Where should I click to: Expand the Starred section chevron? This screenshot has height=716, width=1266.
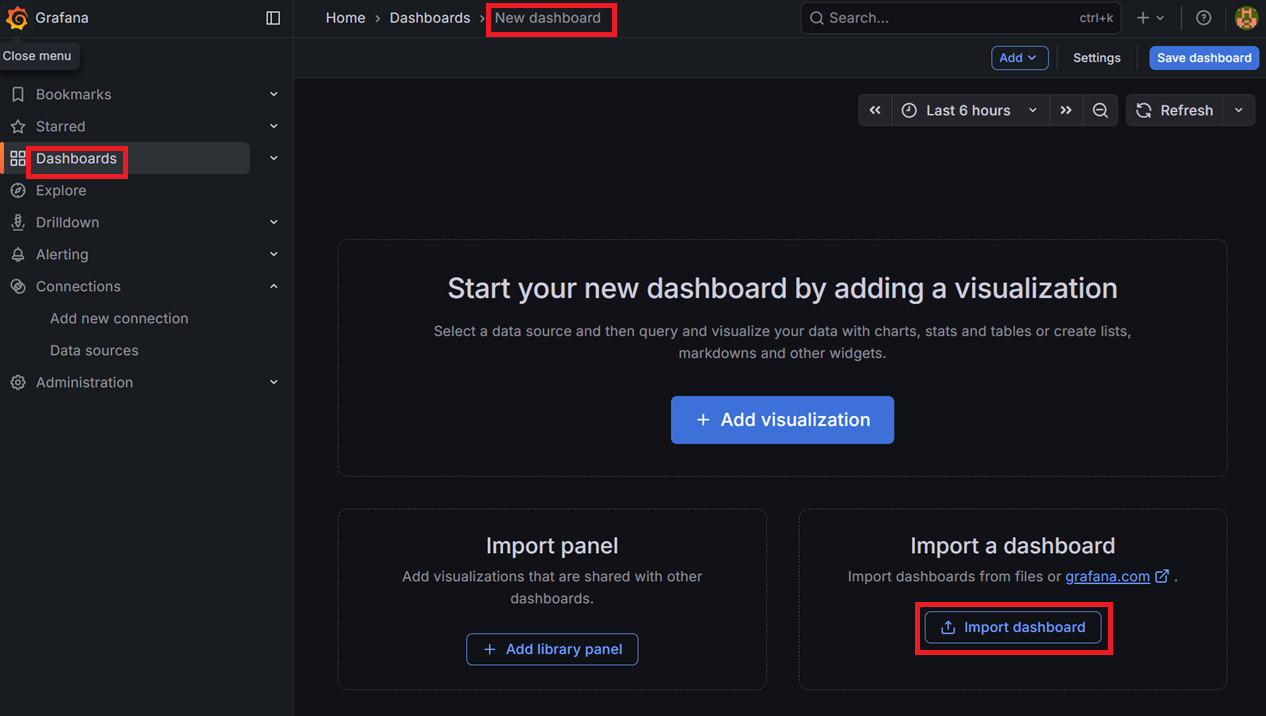point(274,126)
